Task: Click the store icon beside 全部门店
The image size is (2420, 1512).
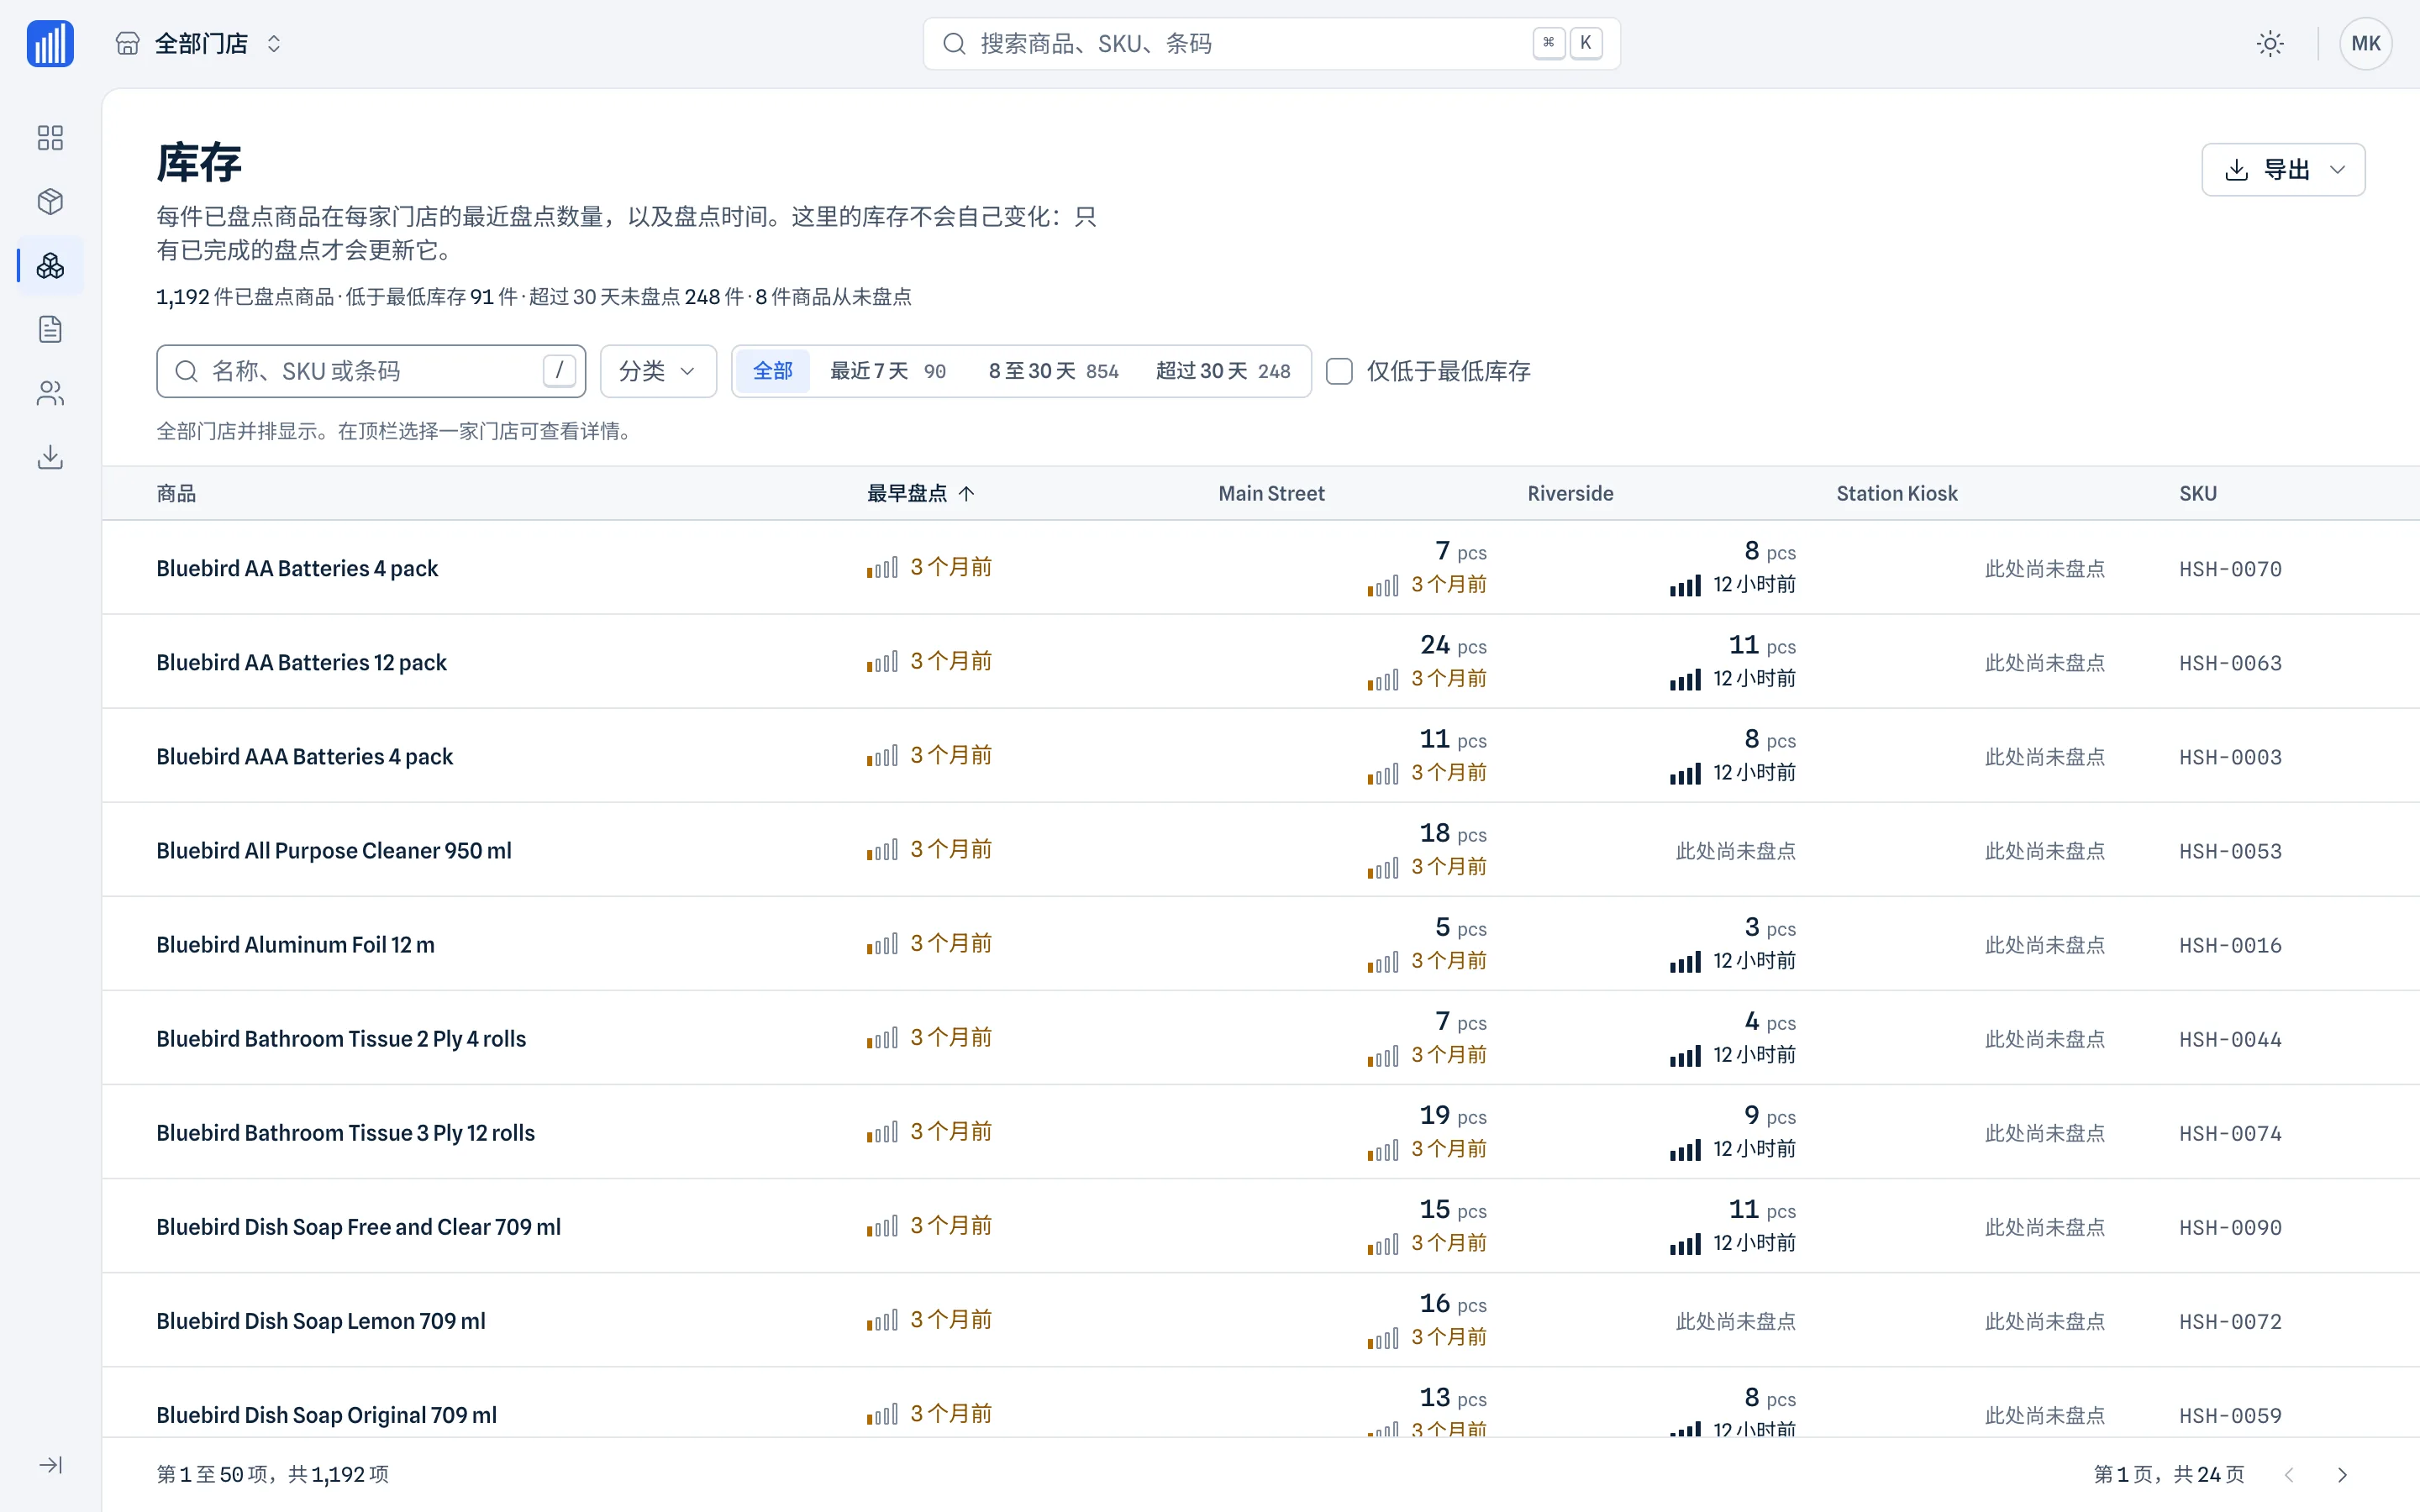Action: 127,43
